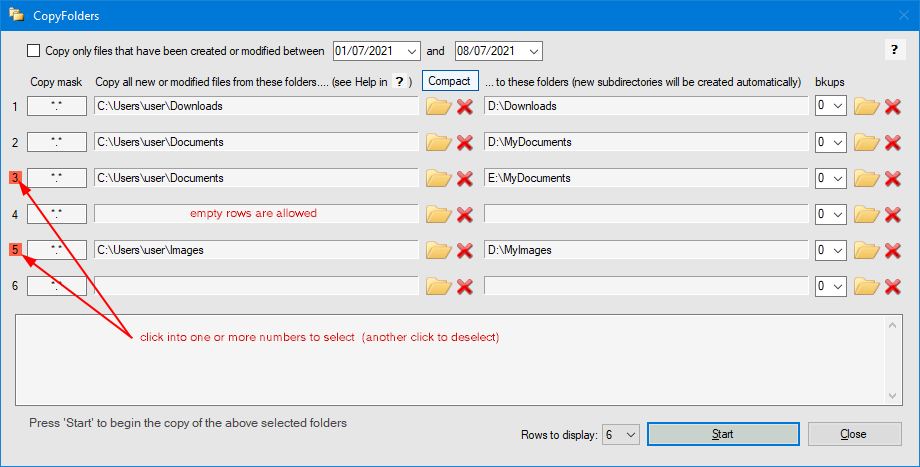Browse destination folder for row 3

tap(865, 178)
